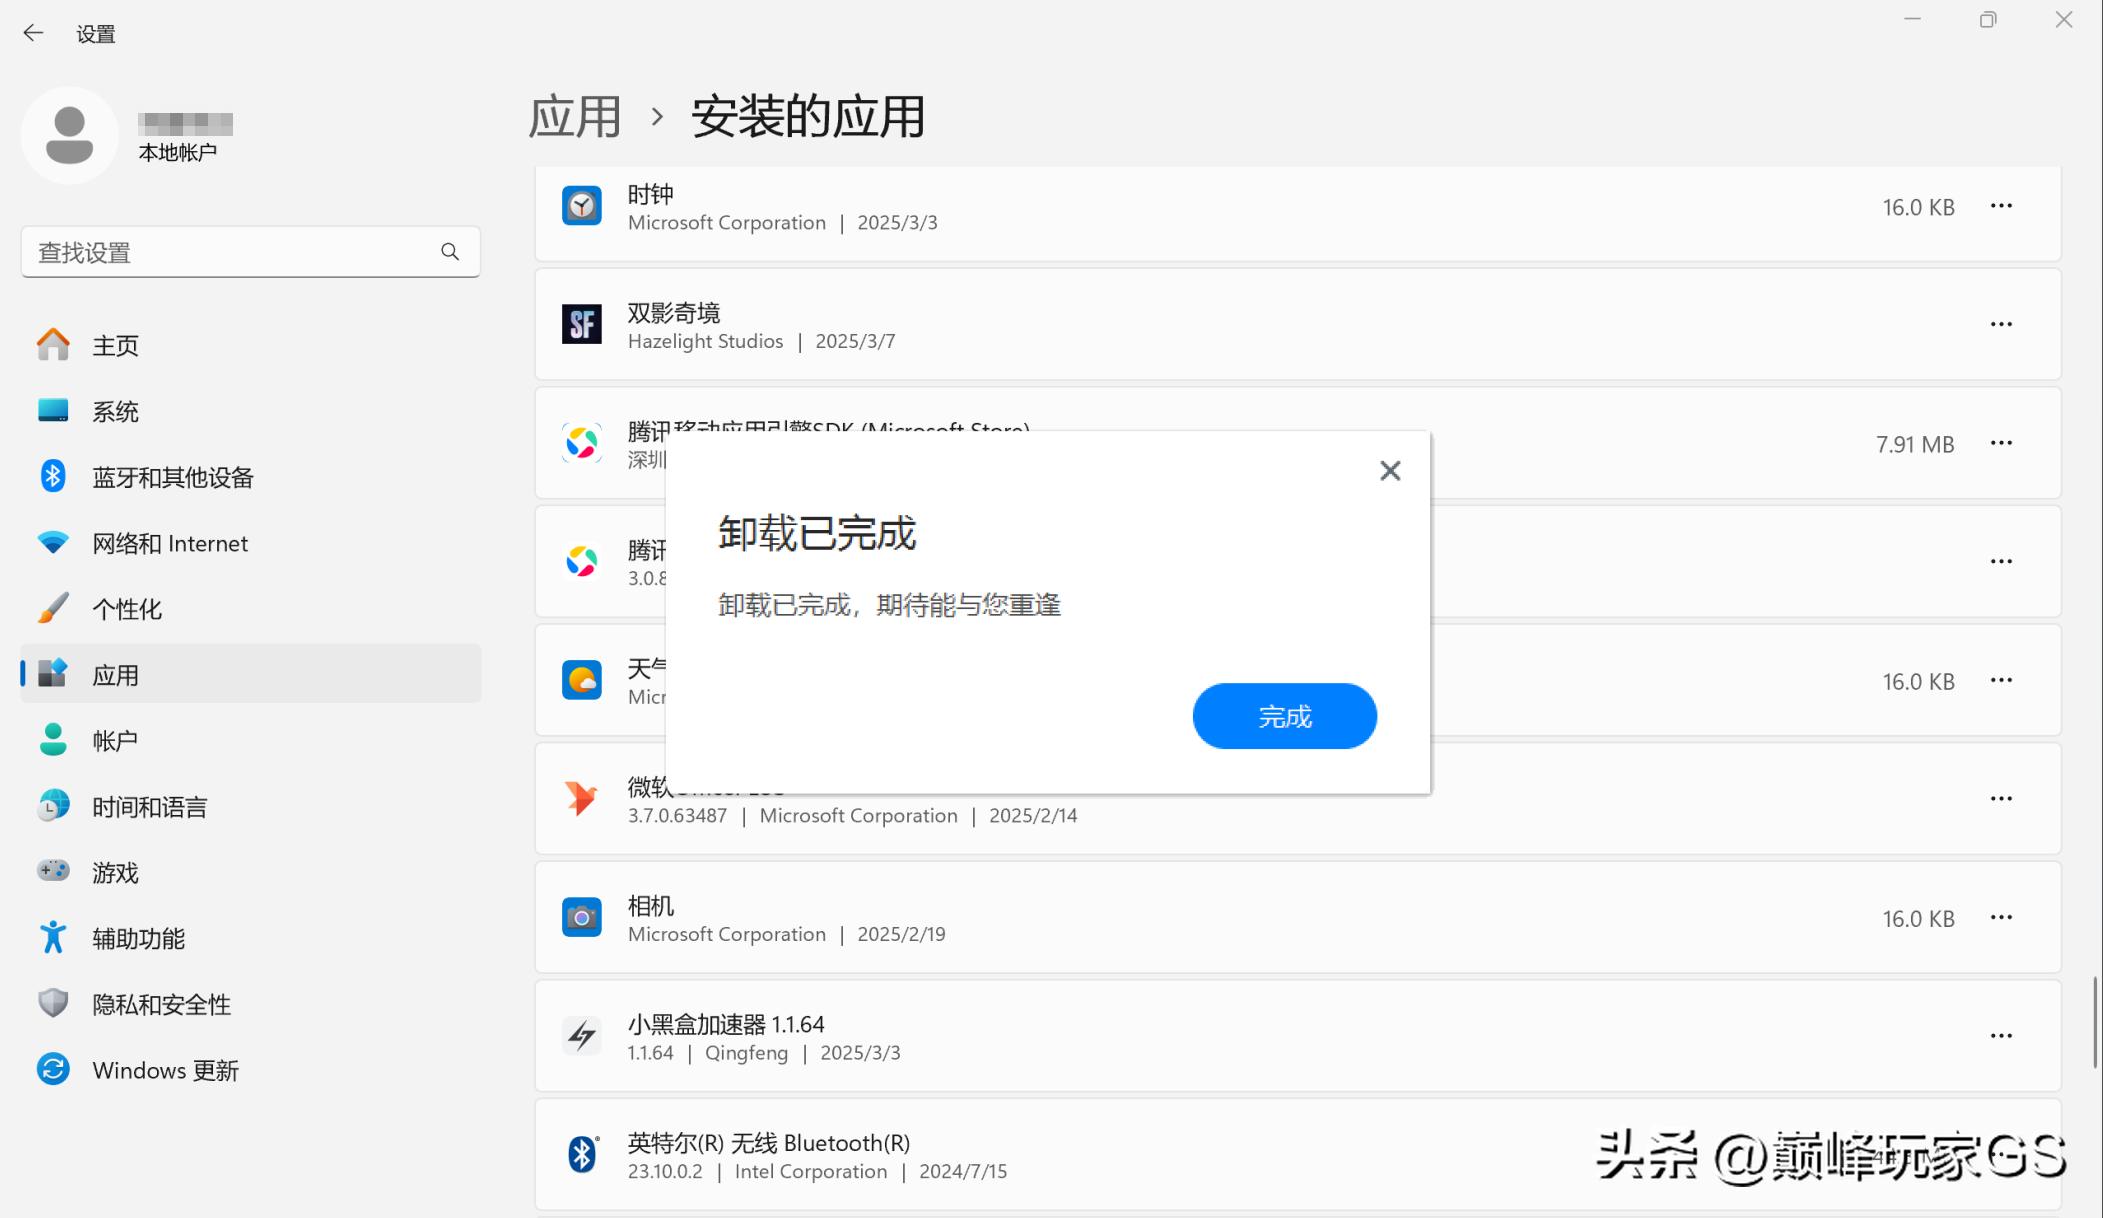
Task: Select 隐私和安全性 in the sidebar
Action: [160, 1004]
